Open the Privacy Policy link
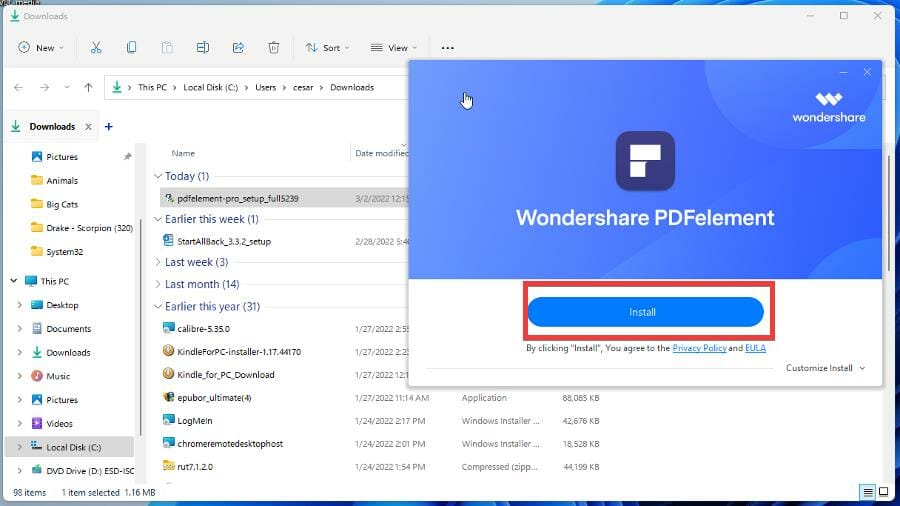 [x=699, y=348]
